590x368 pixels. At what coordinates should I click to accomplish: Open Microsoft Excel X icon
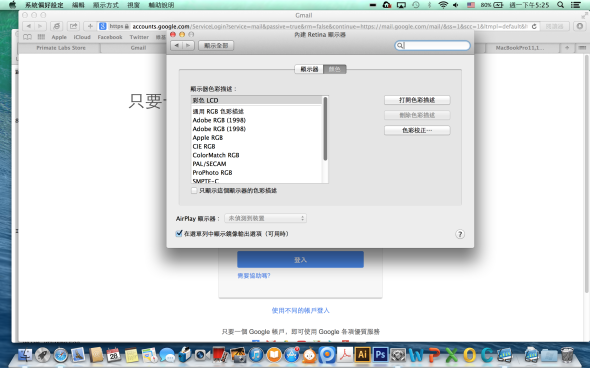pos(452,355)
